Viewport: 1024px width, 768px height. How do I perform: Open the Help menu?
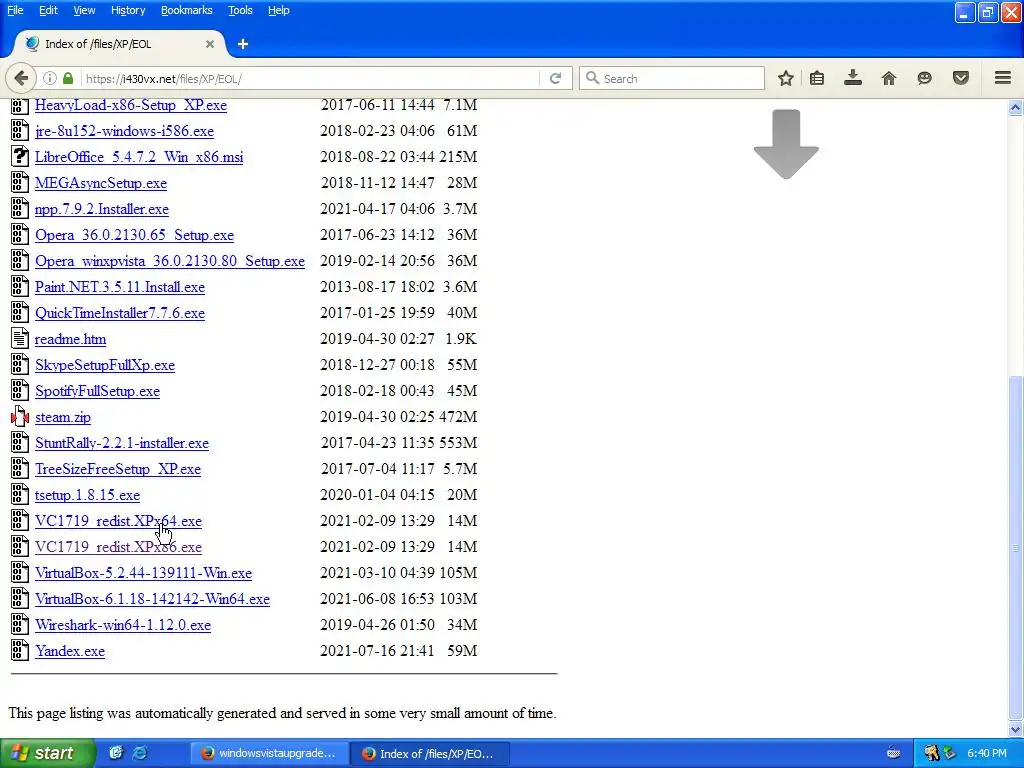(279, 10)
